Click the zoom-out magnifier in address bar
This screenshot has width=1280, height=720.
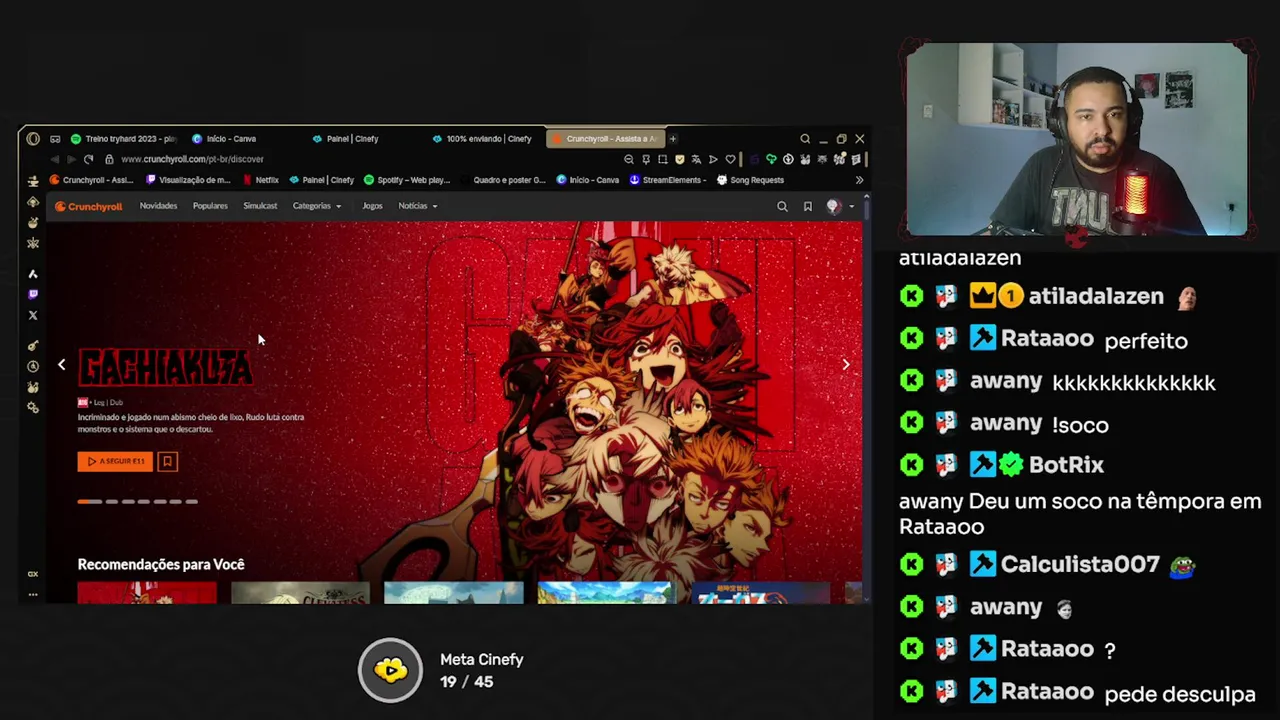(629, 159)
